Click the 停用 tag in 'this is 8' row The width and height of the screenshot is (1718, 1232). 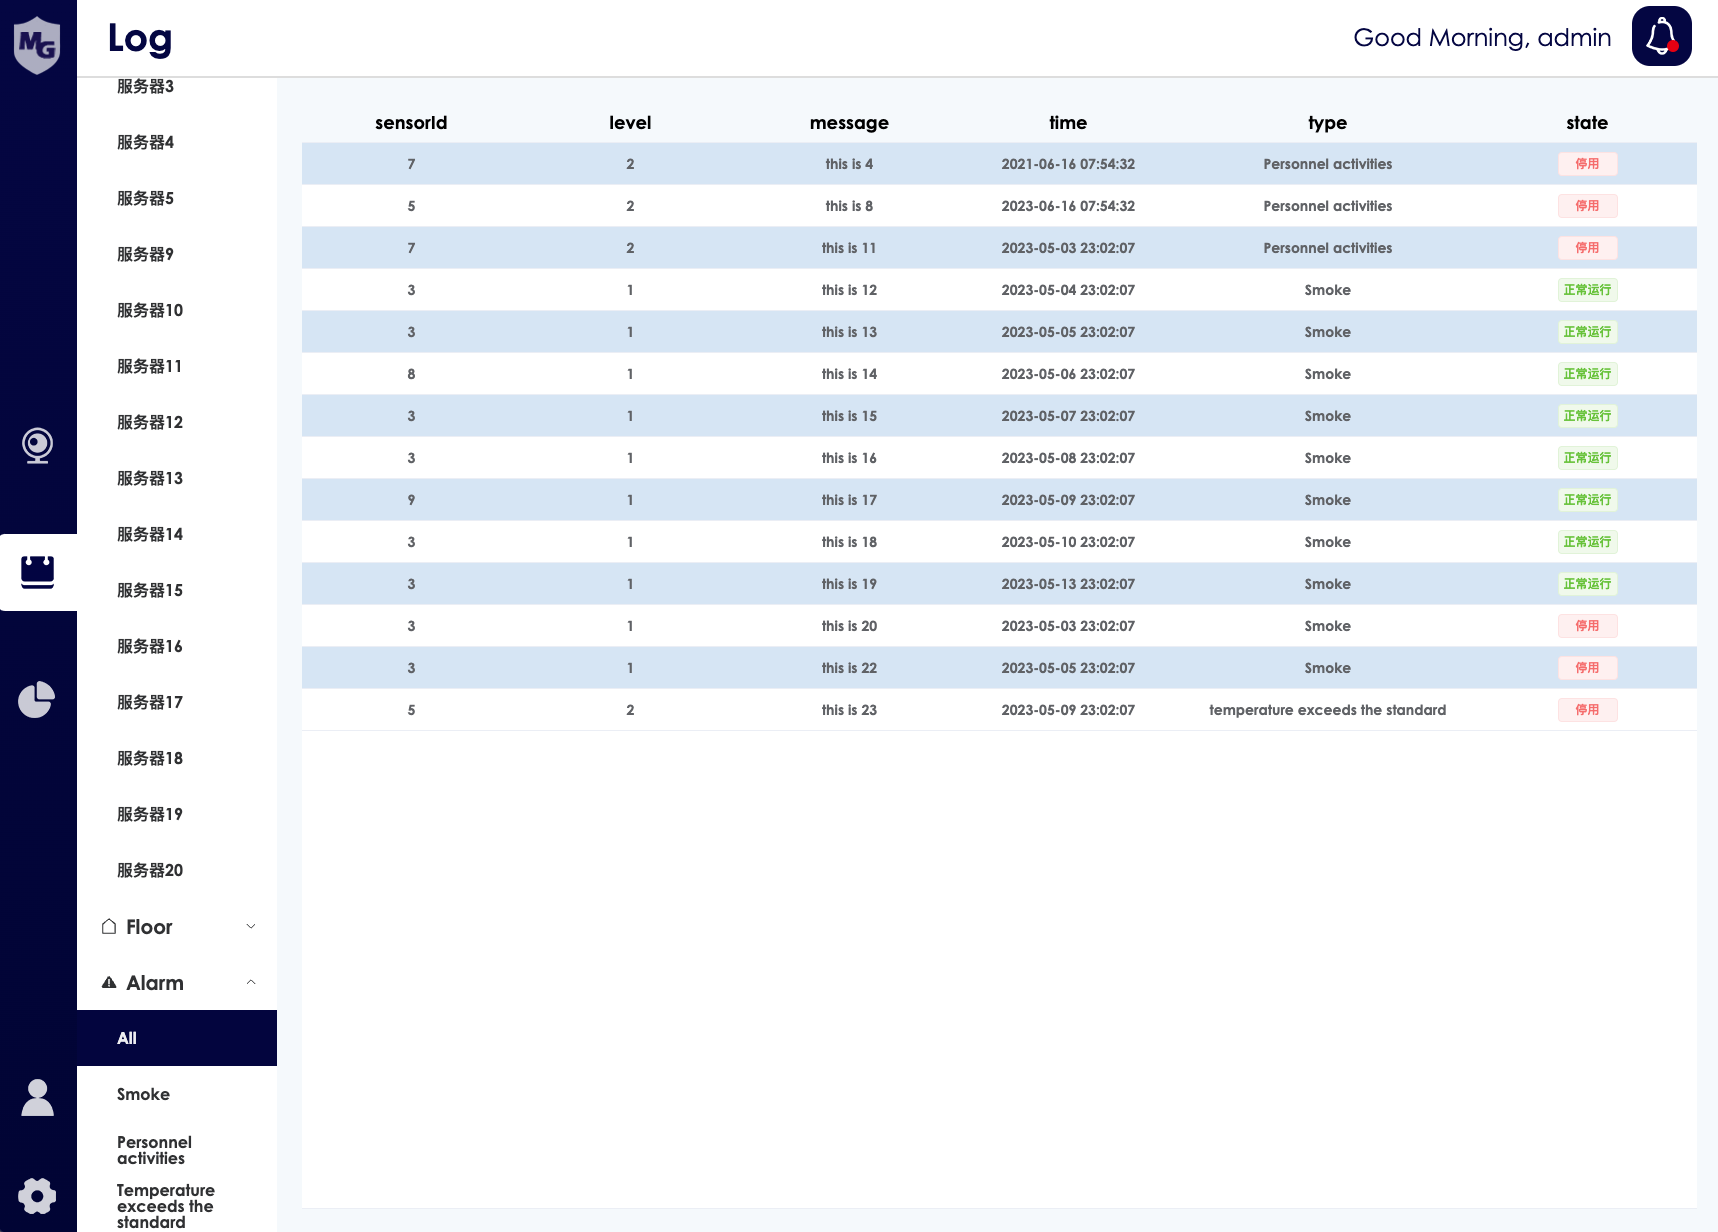point(1587,206)
